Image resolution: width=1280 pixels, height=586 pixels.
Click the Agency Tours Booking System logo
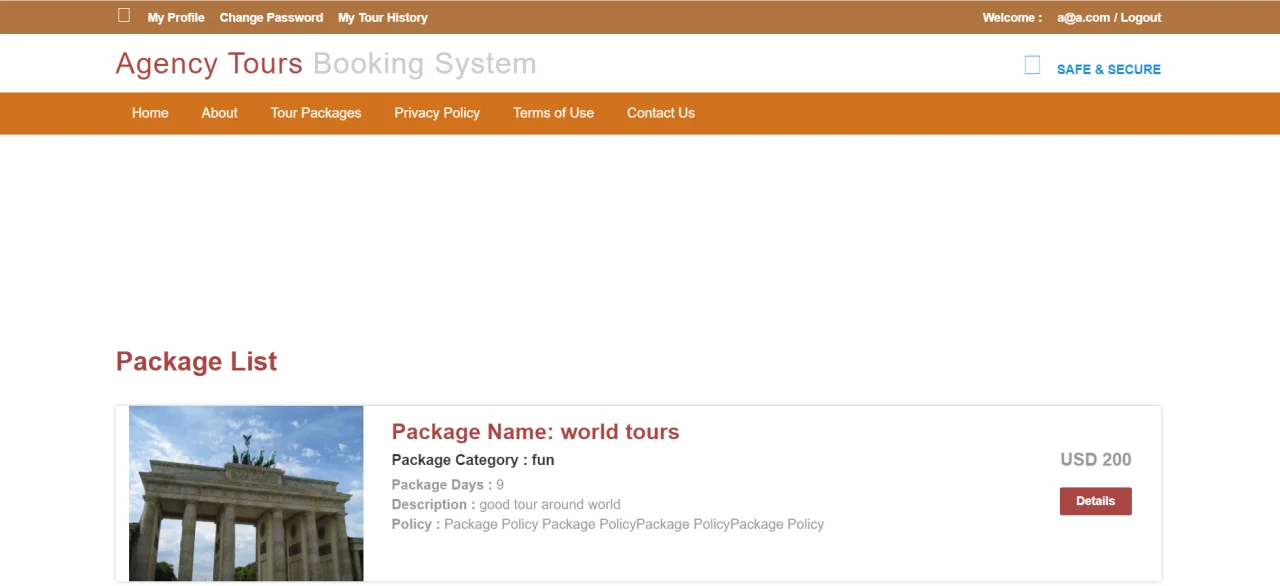coord(326,64)
